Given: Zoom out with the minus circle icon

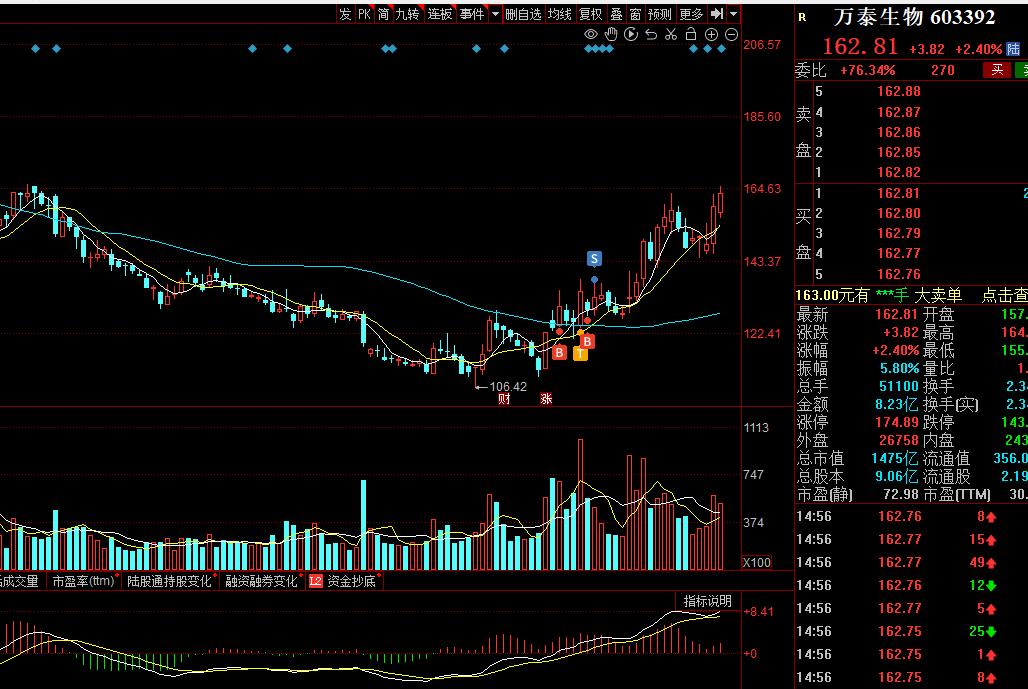Looking at the screenshot, I should 732,34.
